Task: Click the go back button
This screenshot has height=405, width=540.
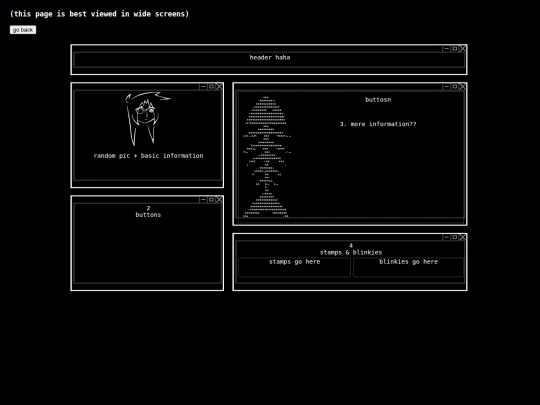Action: pyautogui.click(x=23, y=30)
